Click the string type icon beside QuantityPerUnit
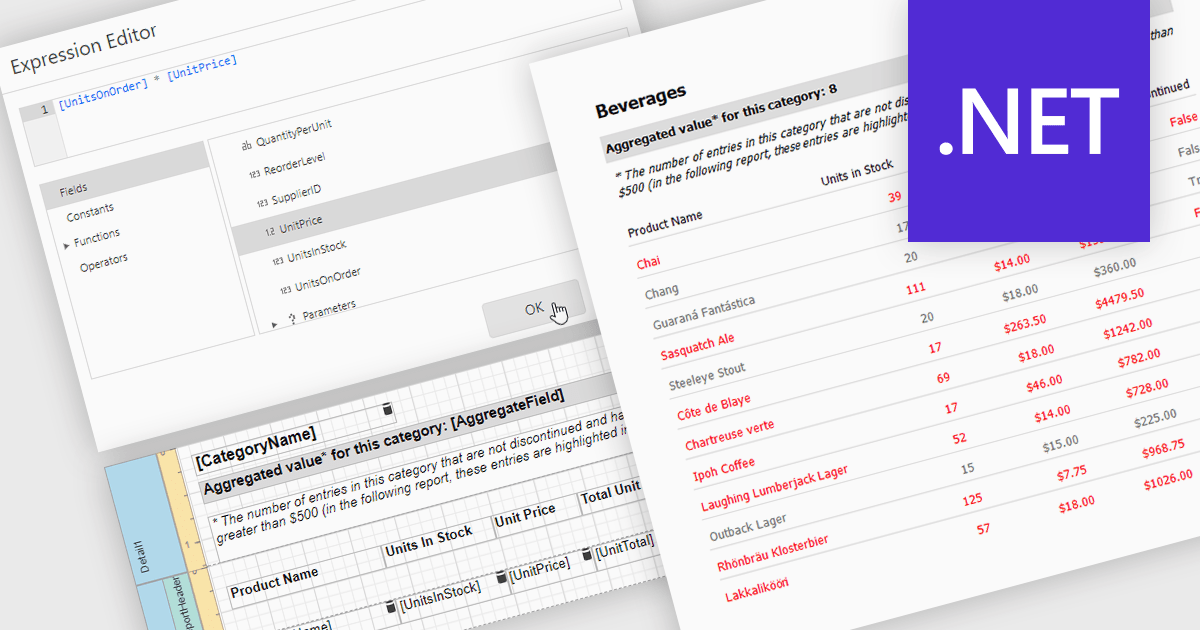The image size is (1200, 630). (246, 145)
